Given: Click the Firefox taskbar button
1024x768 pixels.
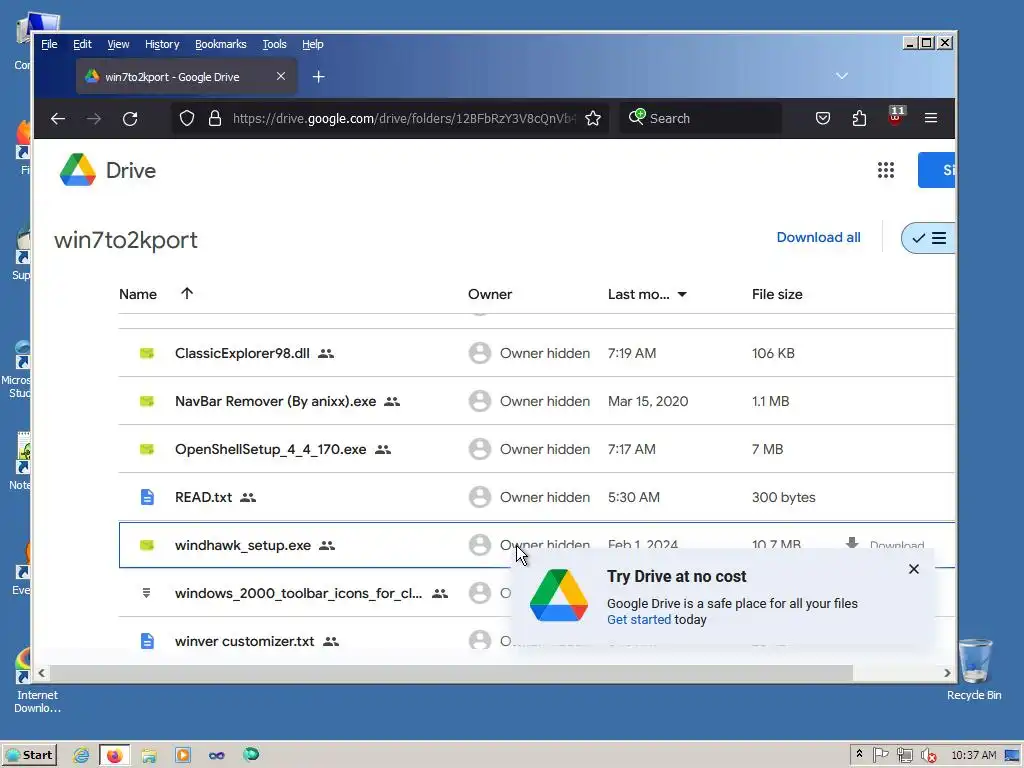Looking at the screenshot, I should [x=115, y=756].
